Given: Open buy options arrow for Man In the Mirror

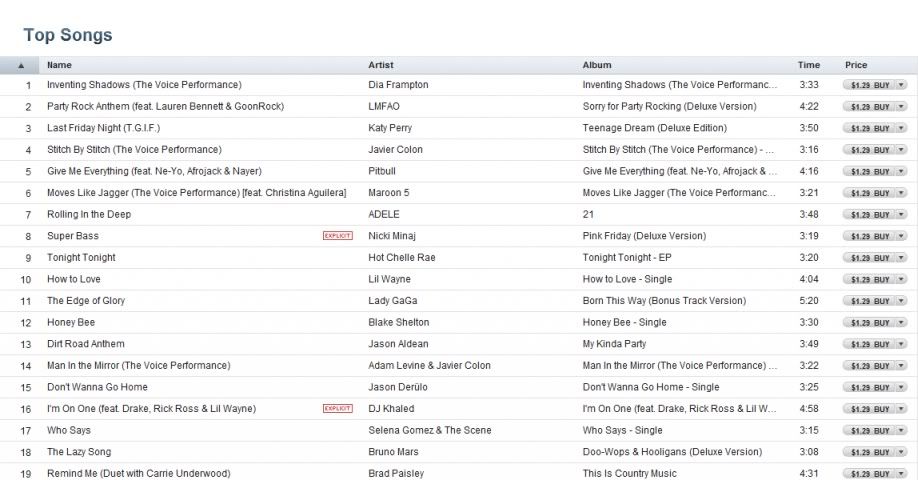Looking at the screenshot, I should click(902, 366).
